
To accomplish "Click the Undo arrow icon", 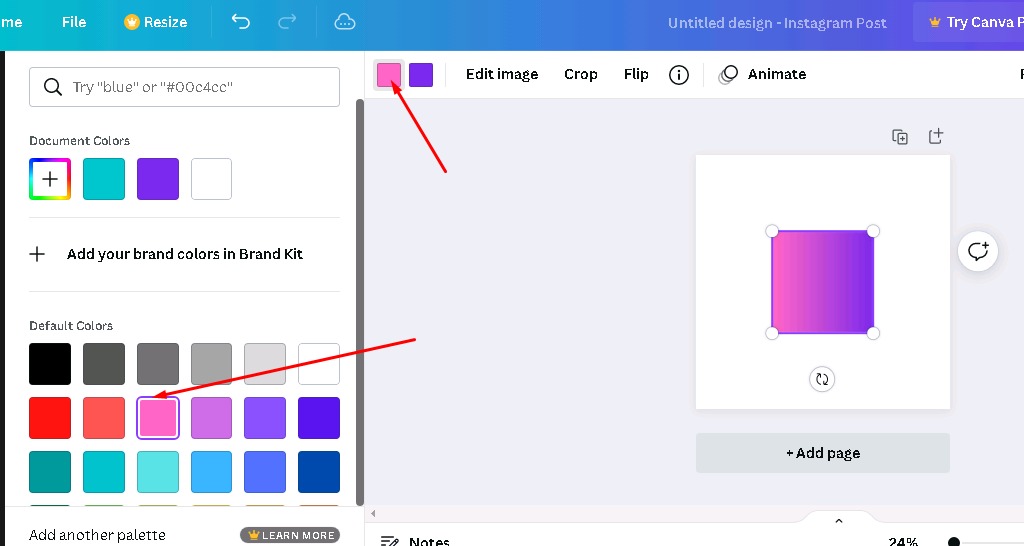I will point(240,22).
